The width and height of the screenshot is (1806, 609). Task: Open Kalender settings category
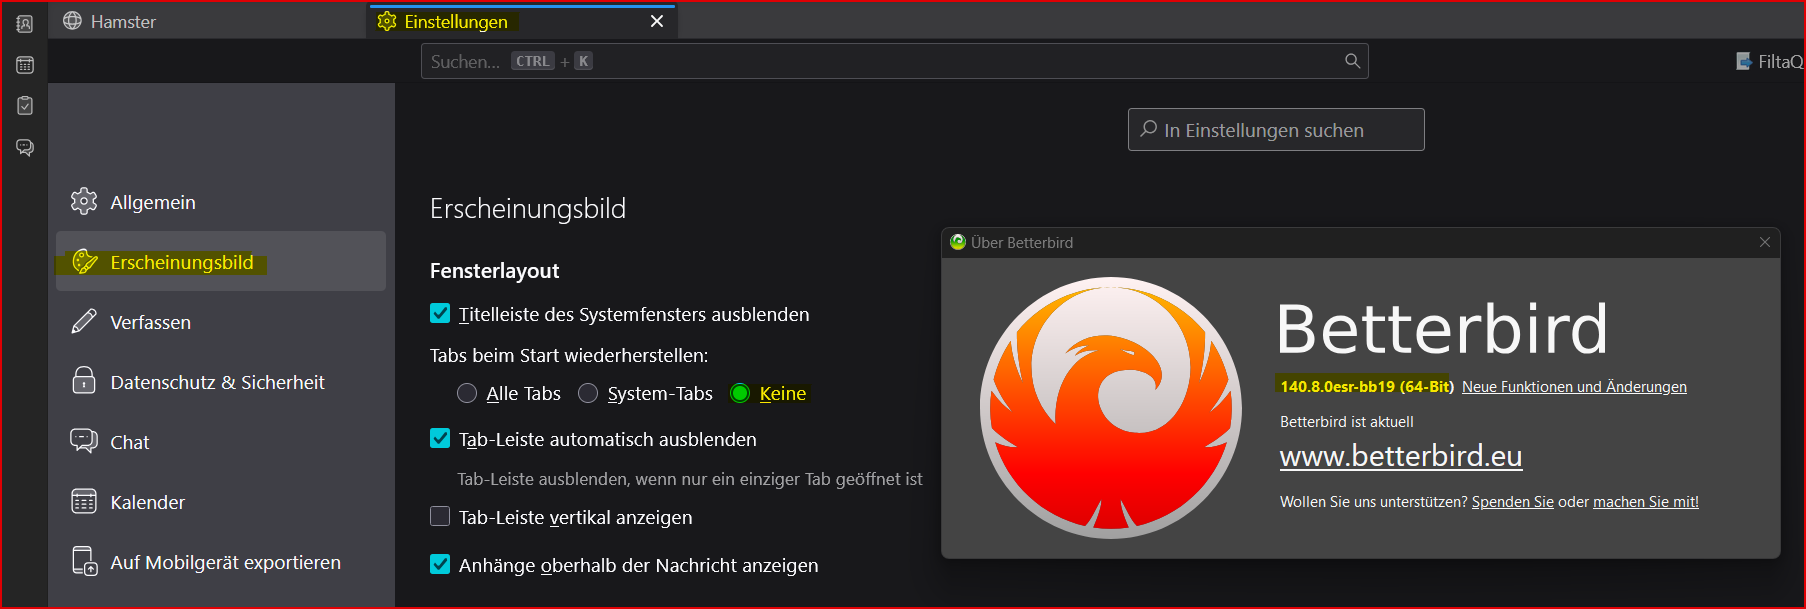(221, 502)
